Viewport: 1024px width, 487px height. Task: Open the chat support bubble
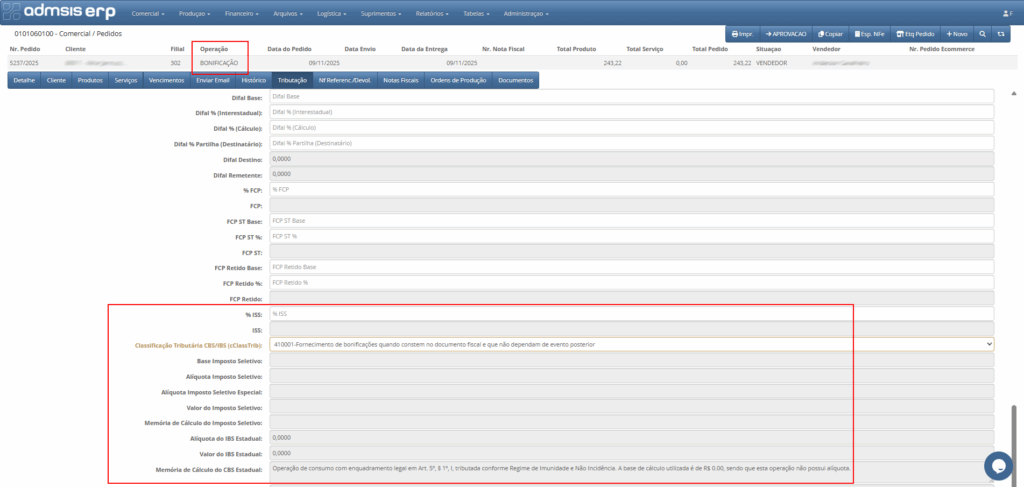tap(998, 465)
